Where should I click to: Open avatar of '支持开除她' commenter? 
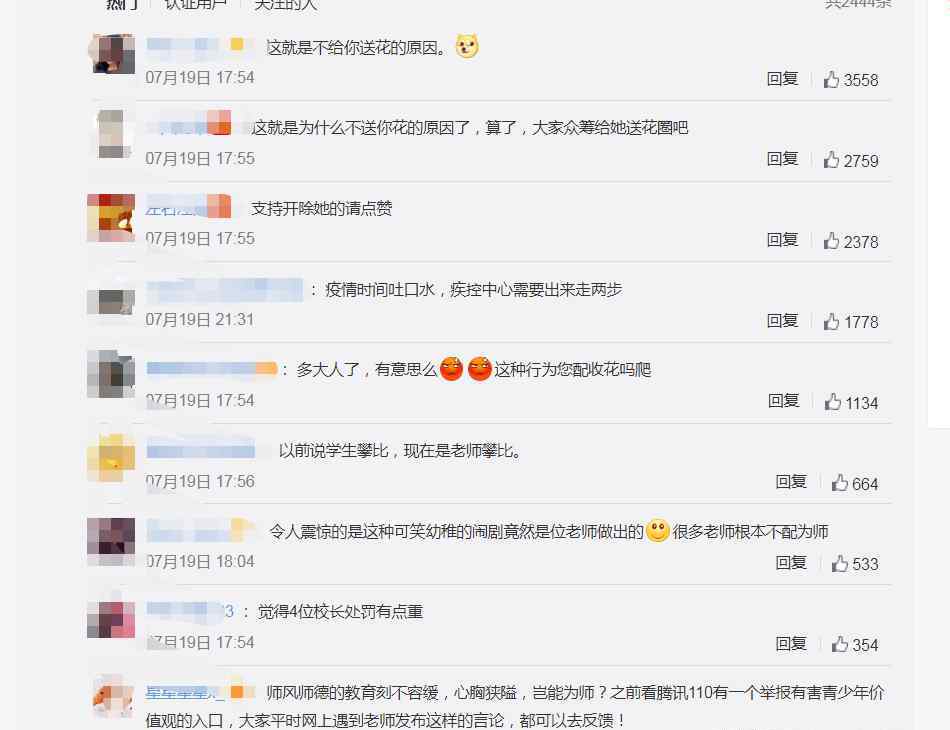coord(111,217)
